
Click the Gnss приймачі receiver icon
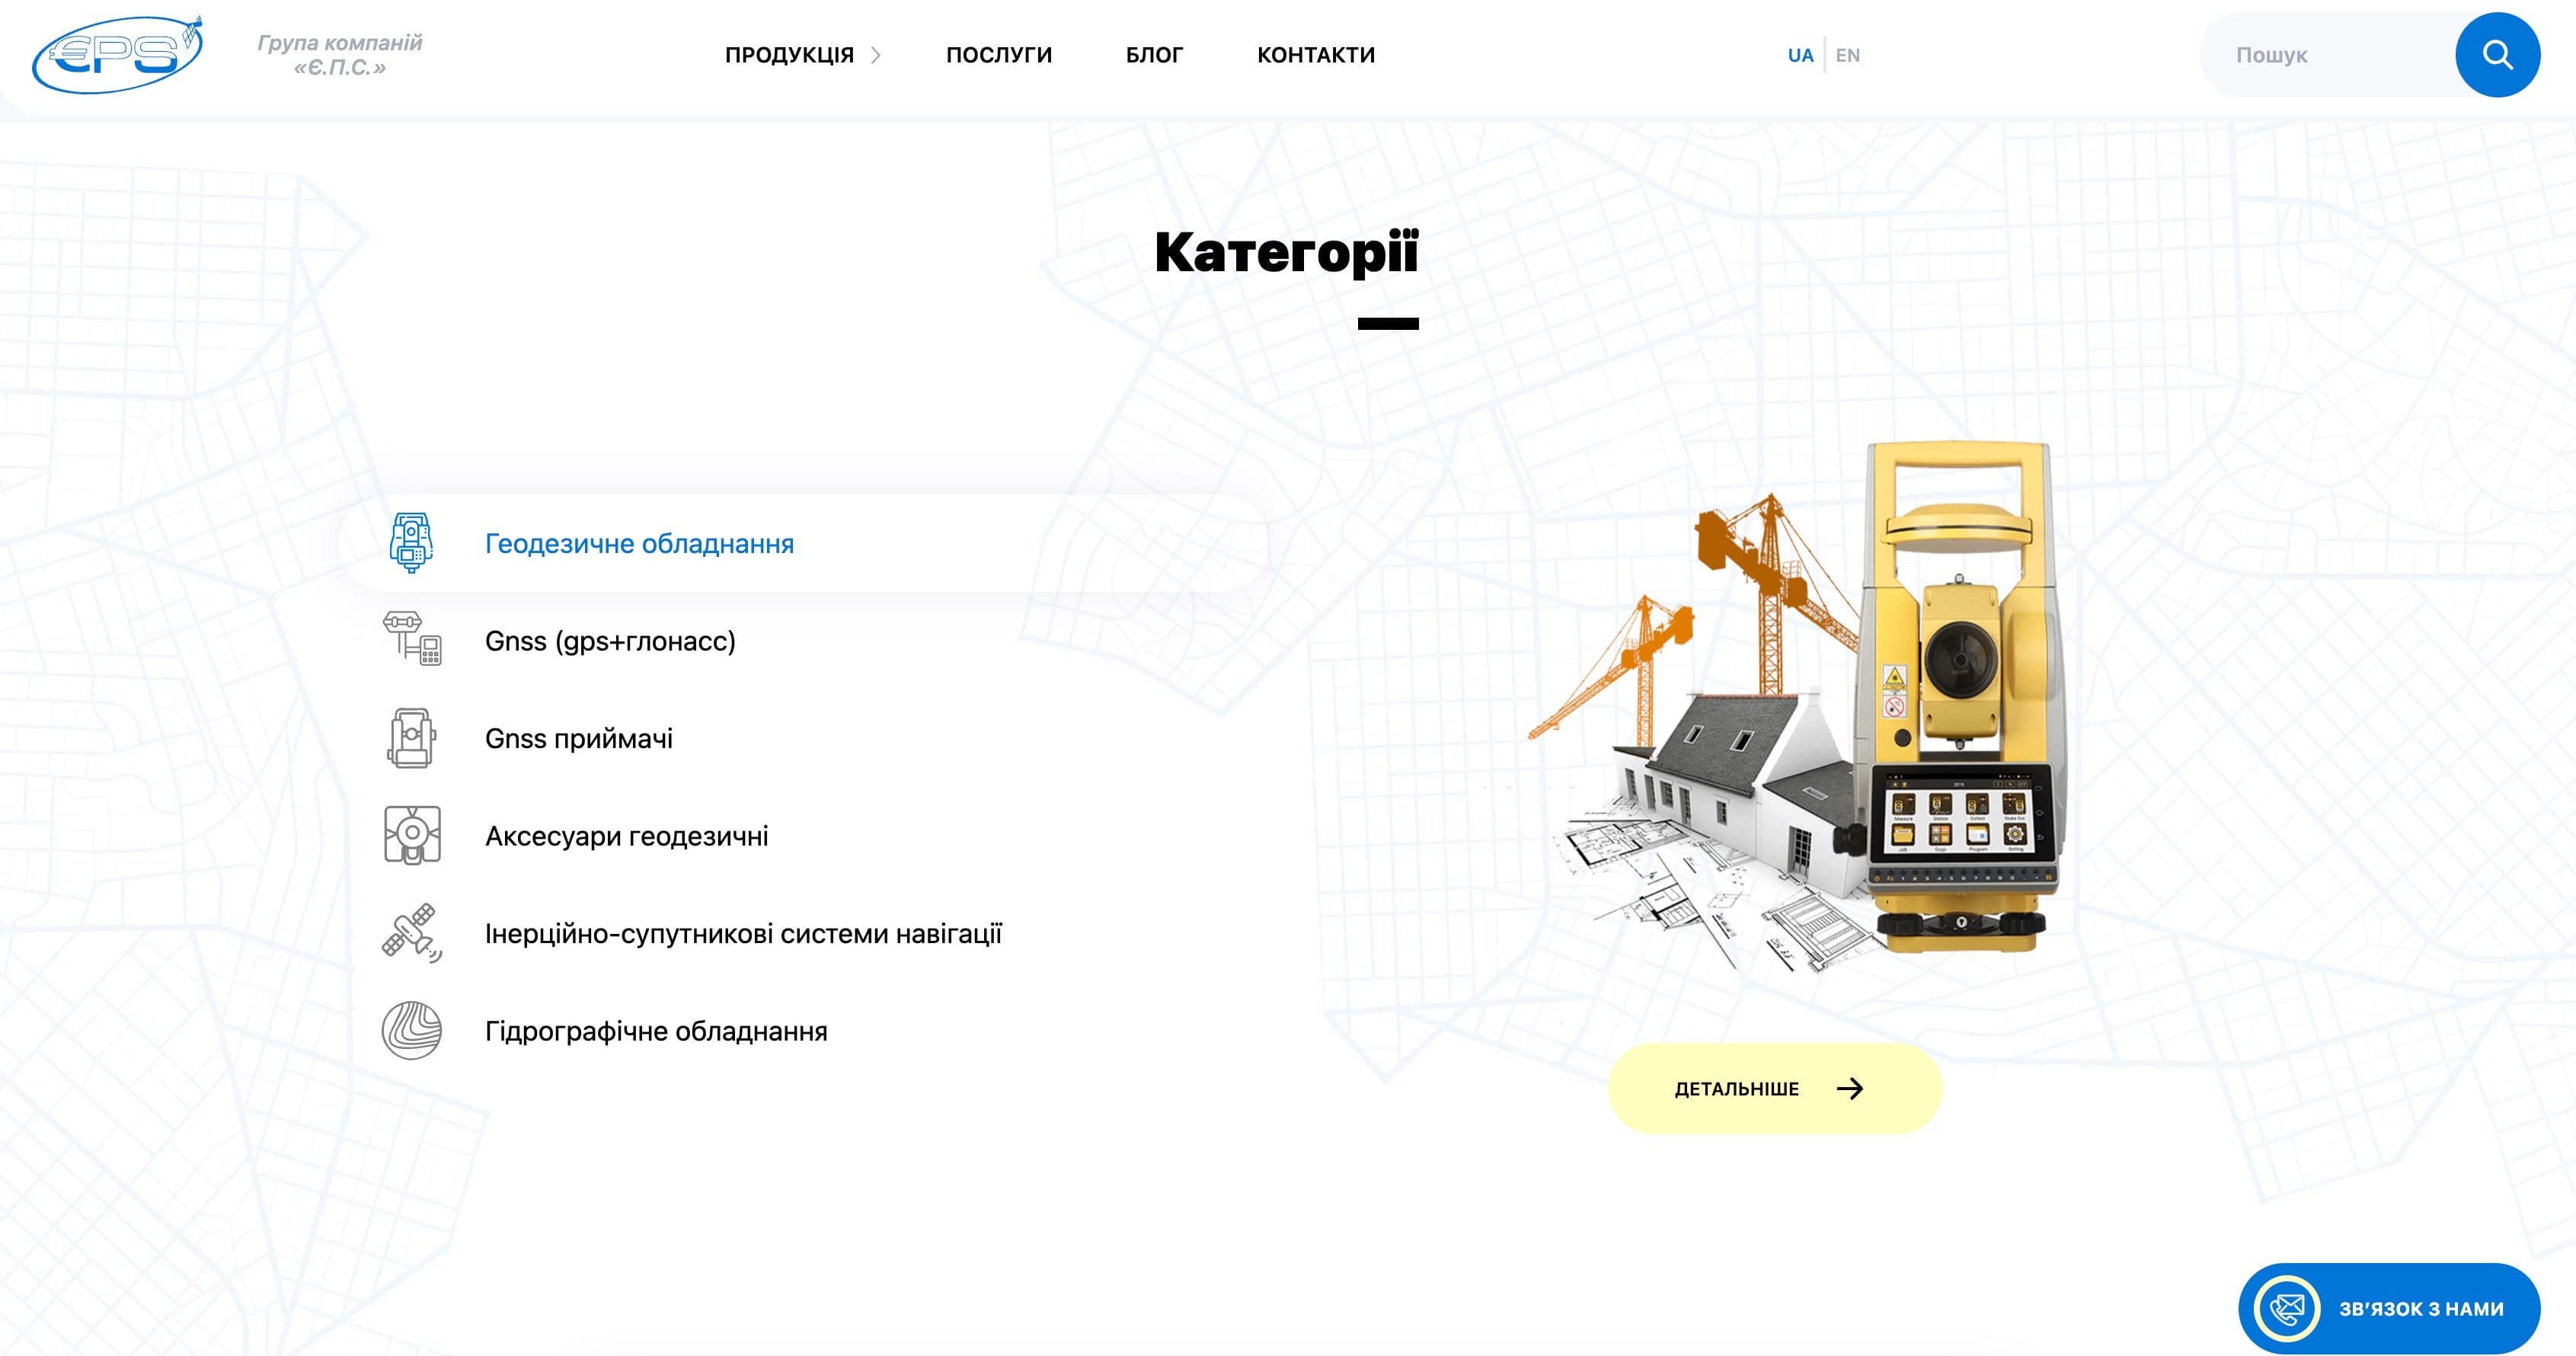pos(411,738)
